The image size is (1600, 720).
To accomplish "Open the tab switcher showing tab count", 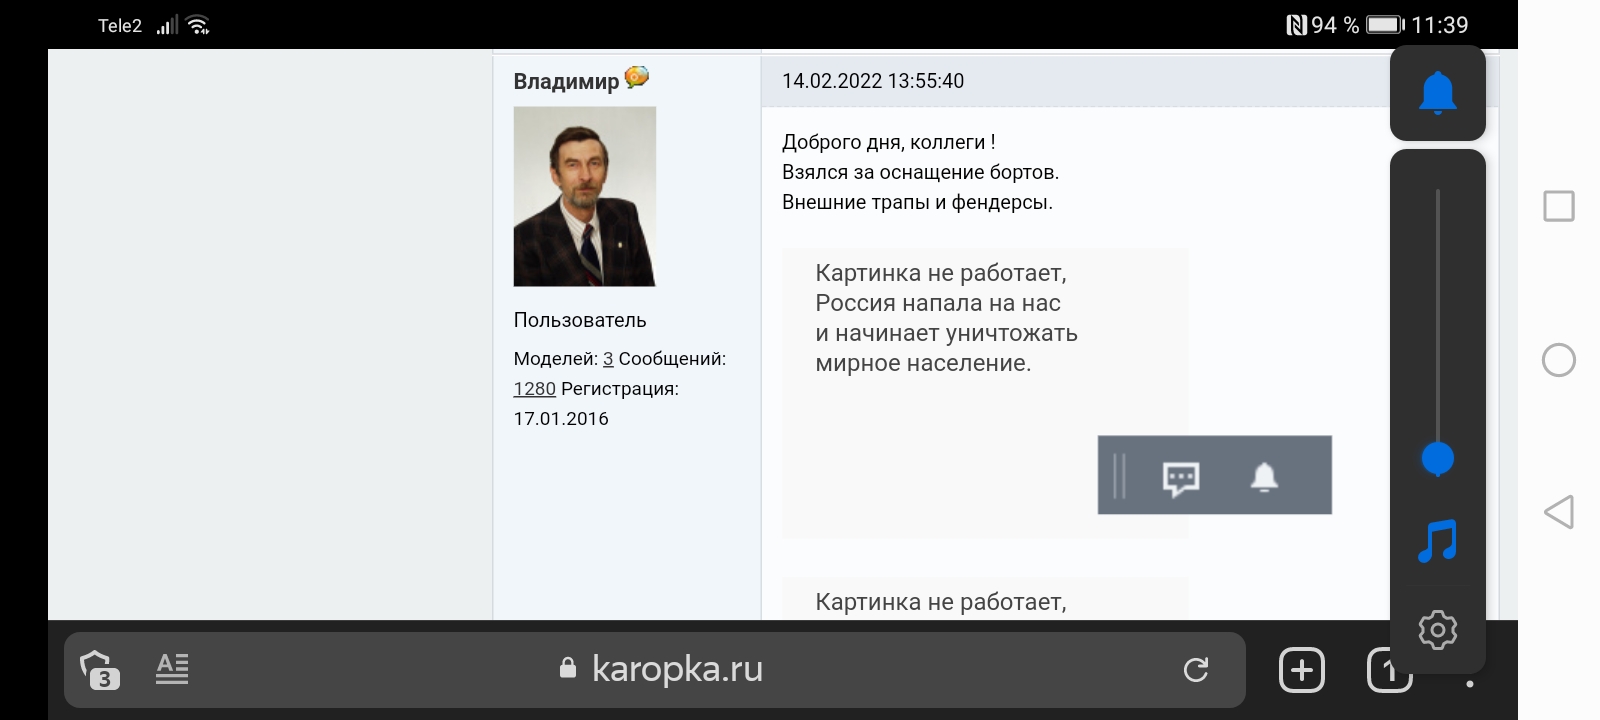I will (x=1388, y=670).
